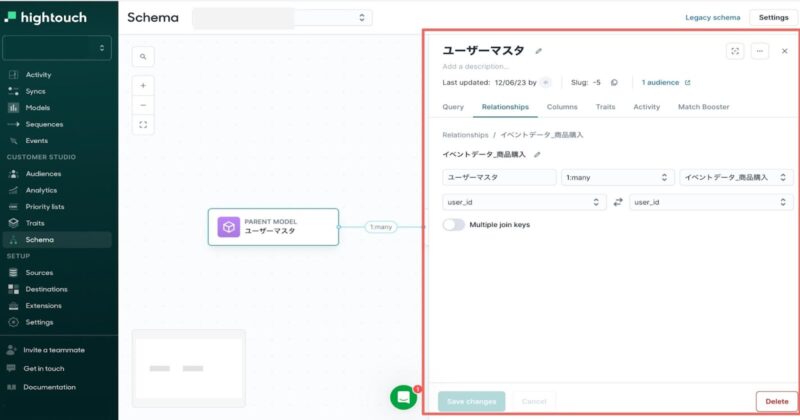Switch to the Relationships tab

505,107
